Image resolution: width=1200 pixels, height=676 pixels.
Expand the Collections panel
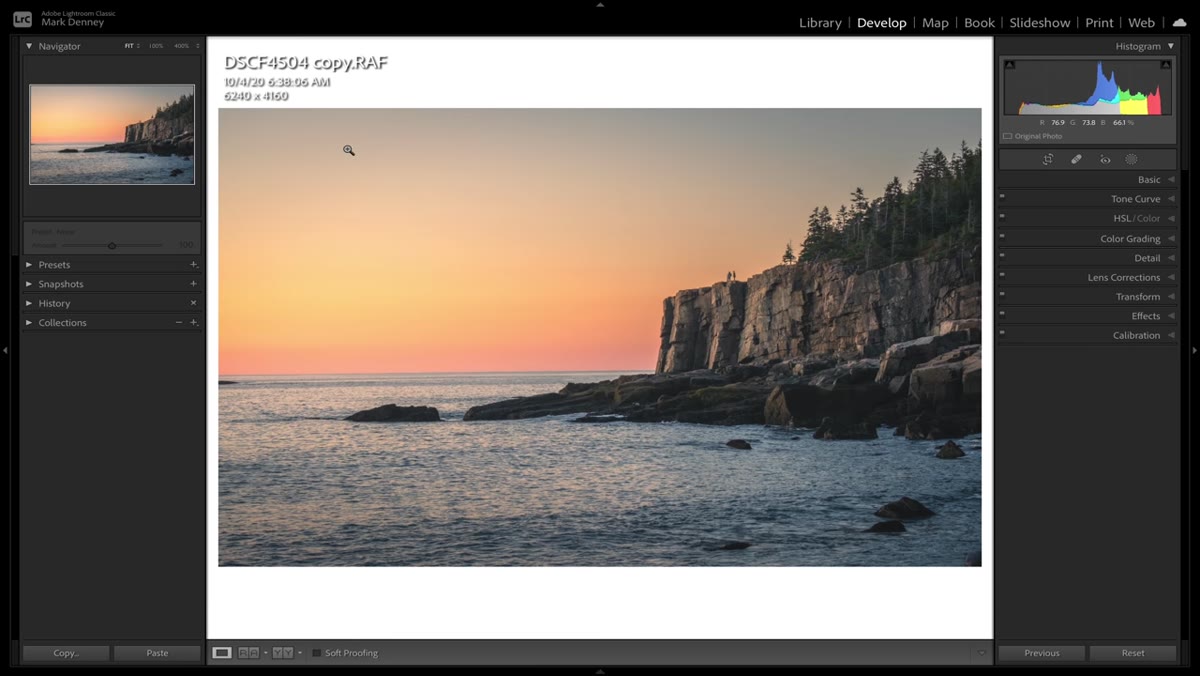click(29, 322)
